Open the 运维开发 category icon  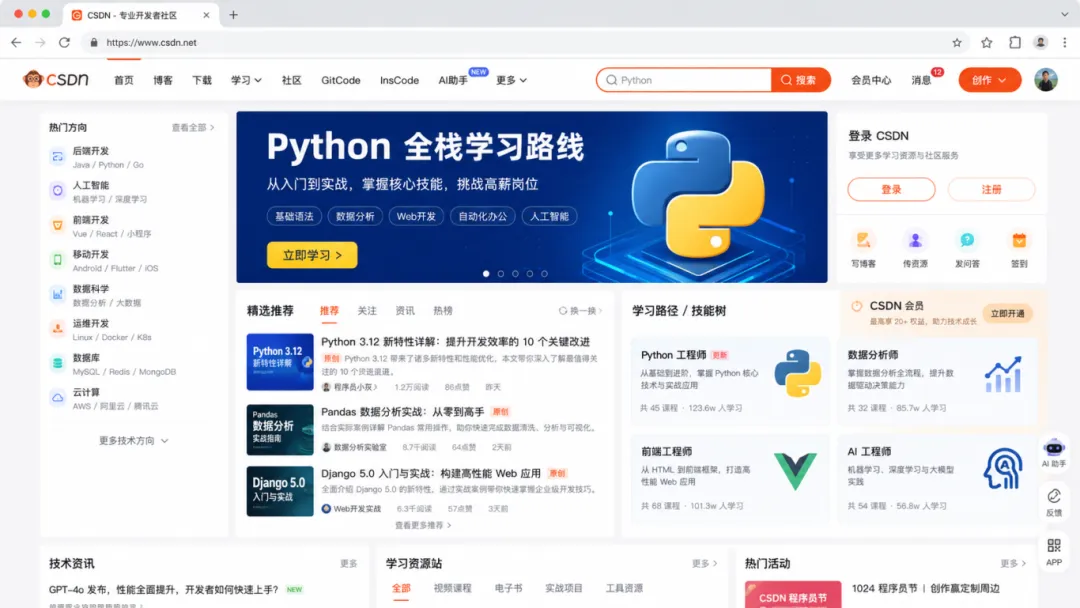pos(58,328)
